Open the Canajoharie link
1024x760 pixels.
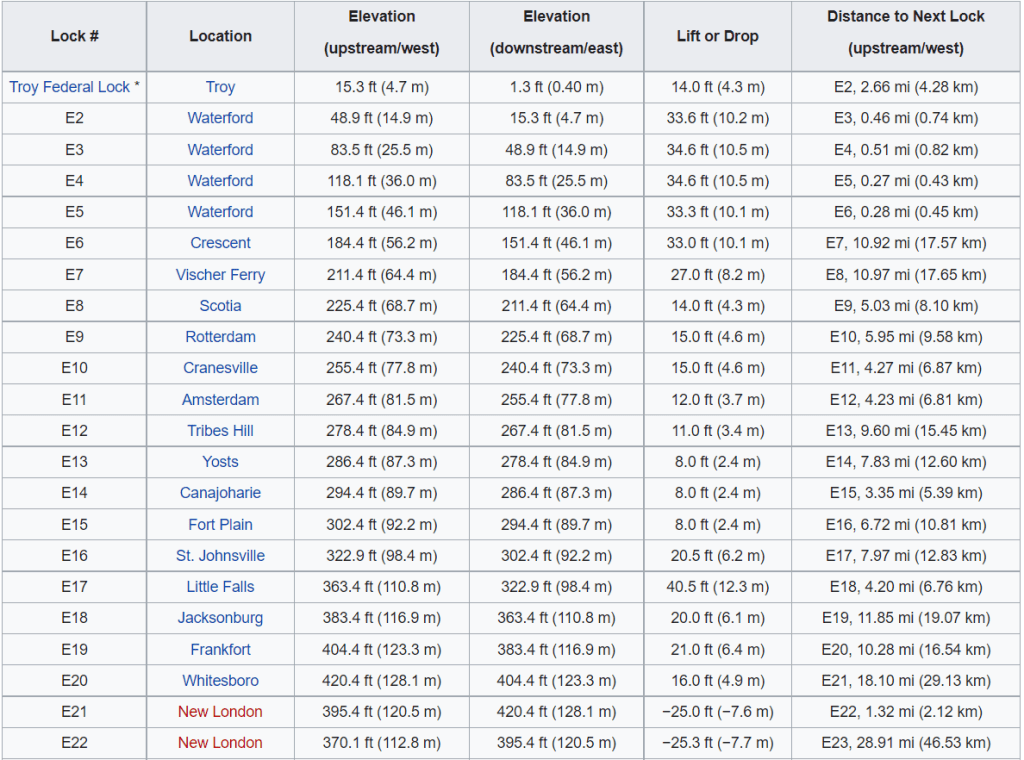tap(220, 493)
